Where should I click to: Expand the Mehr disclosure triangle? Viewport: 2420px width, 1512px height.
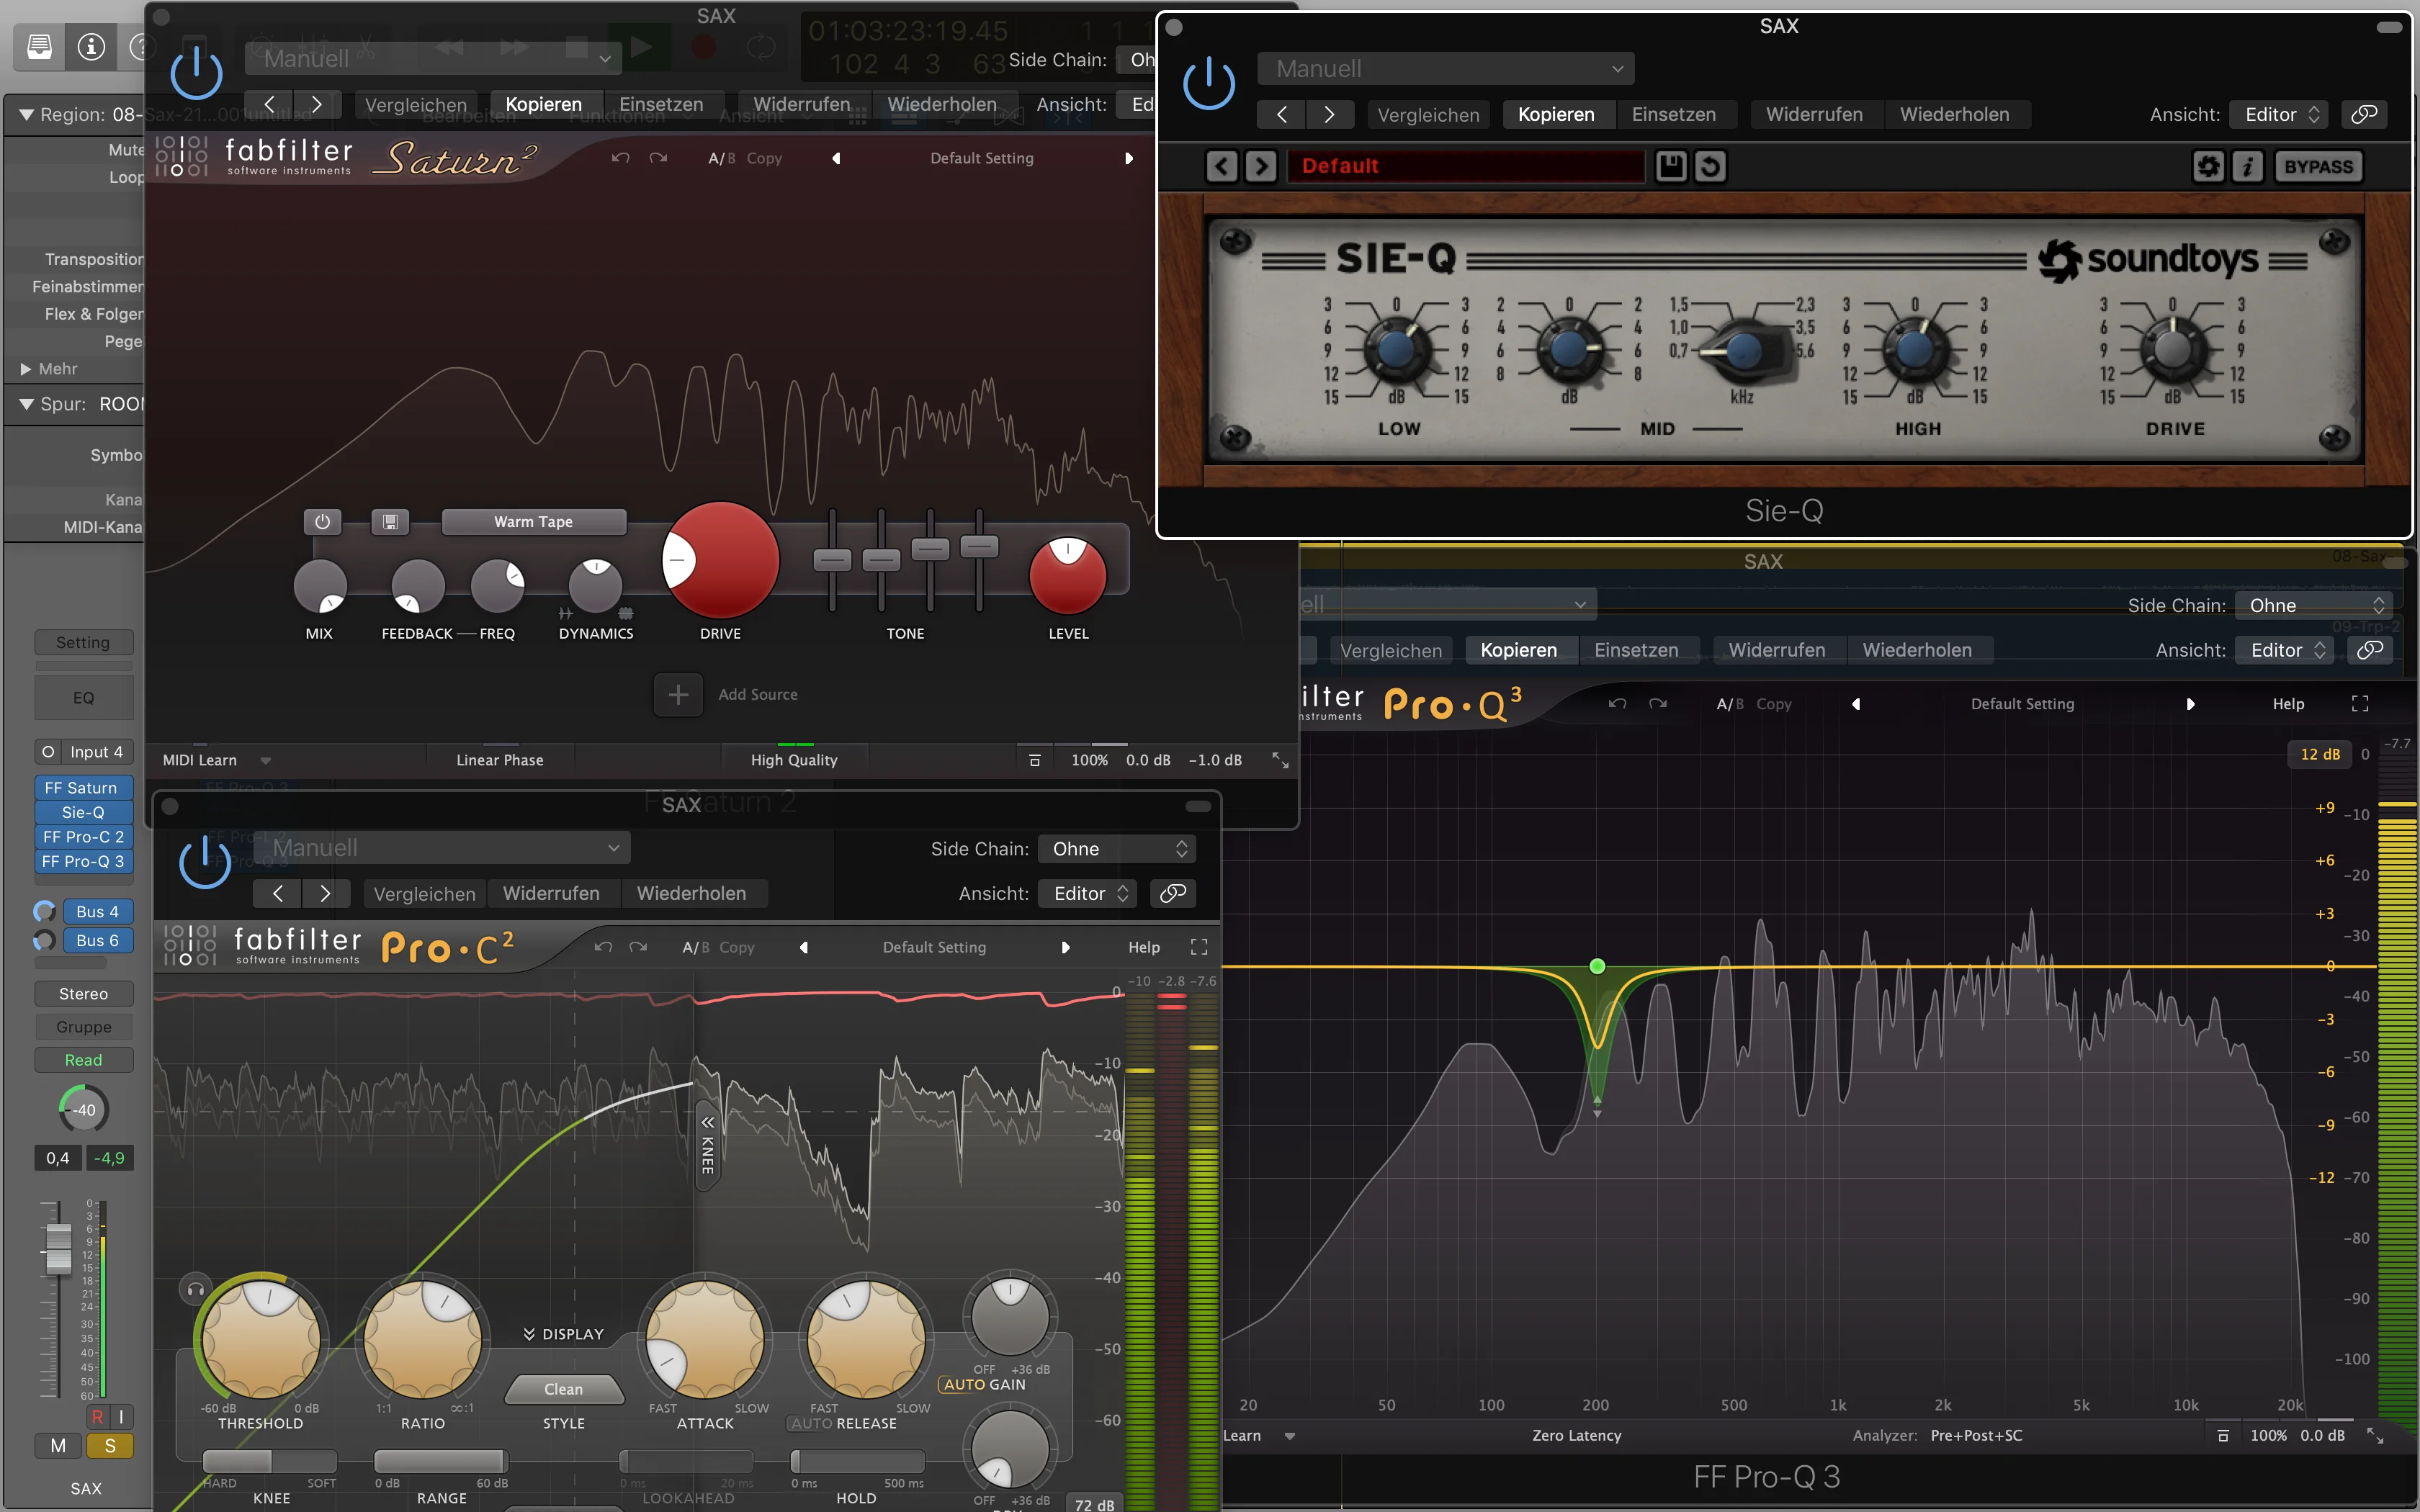[x=26, y=369]
